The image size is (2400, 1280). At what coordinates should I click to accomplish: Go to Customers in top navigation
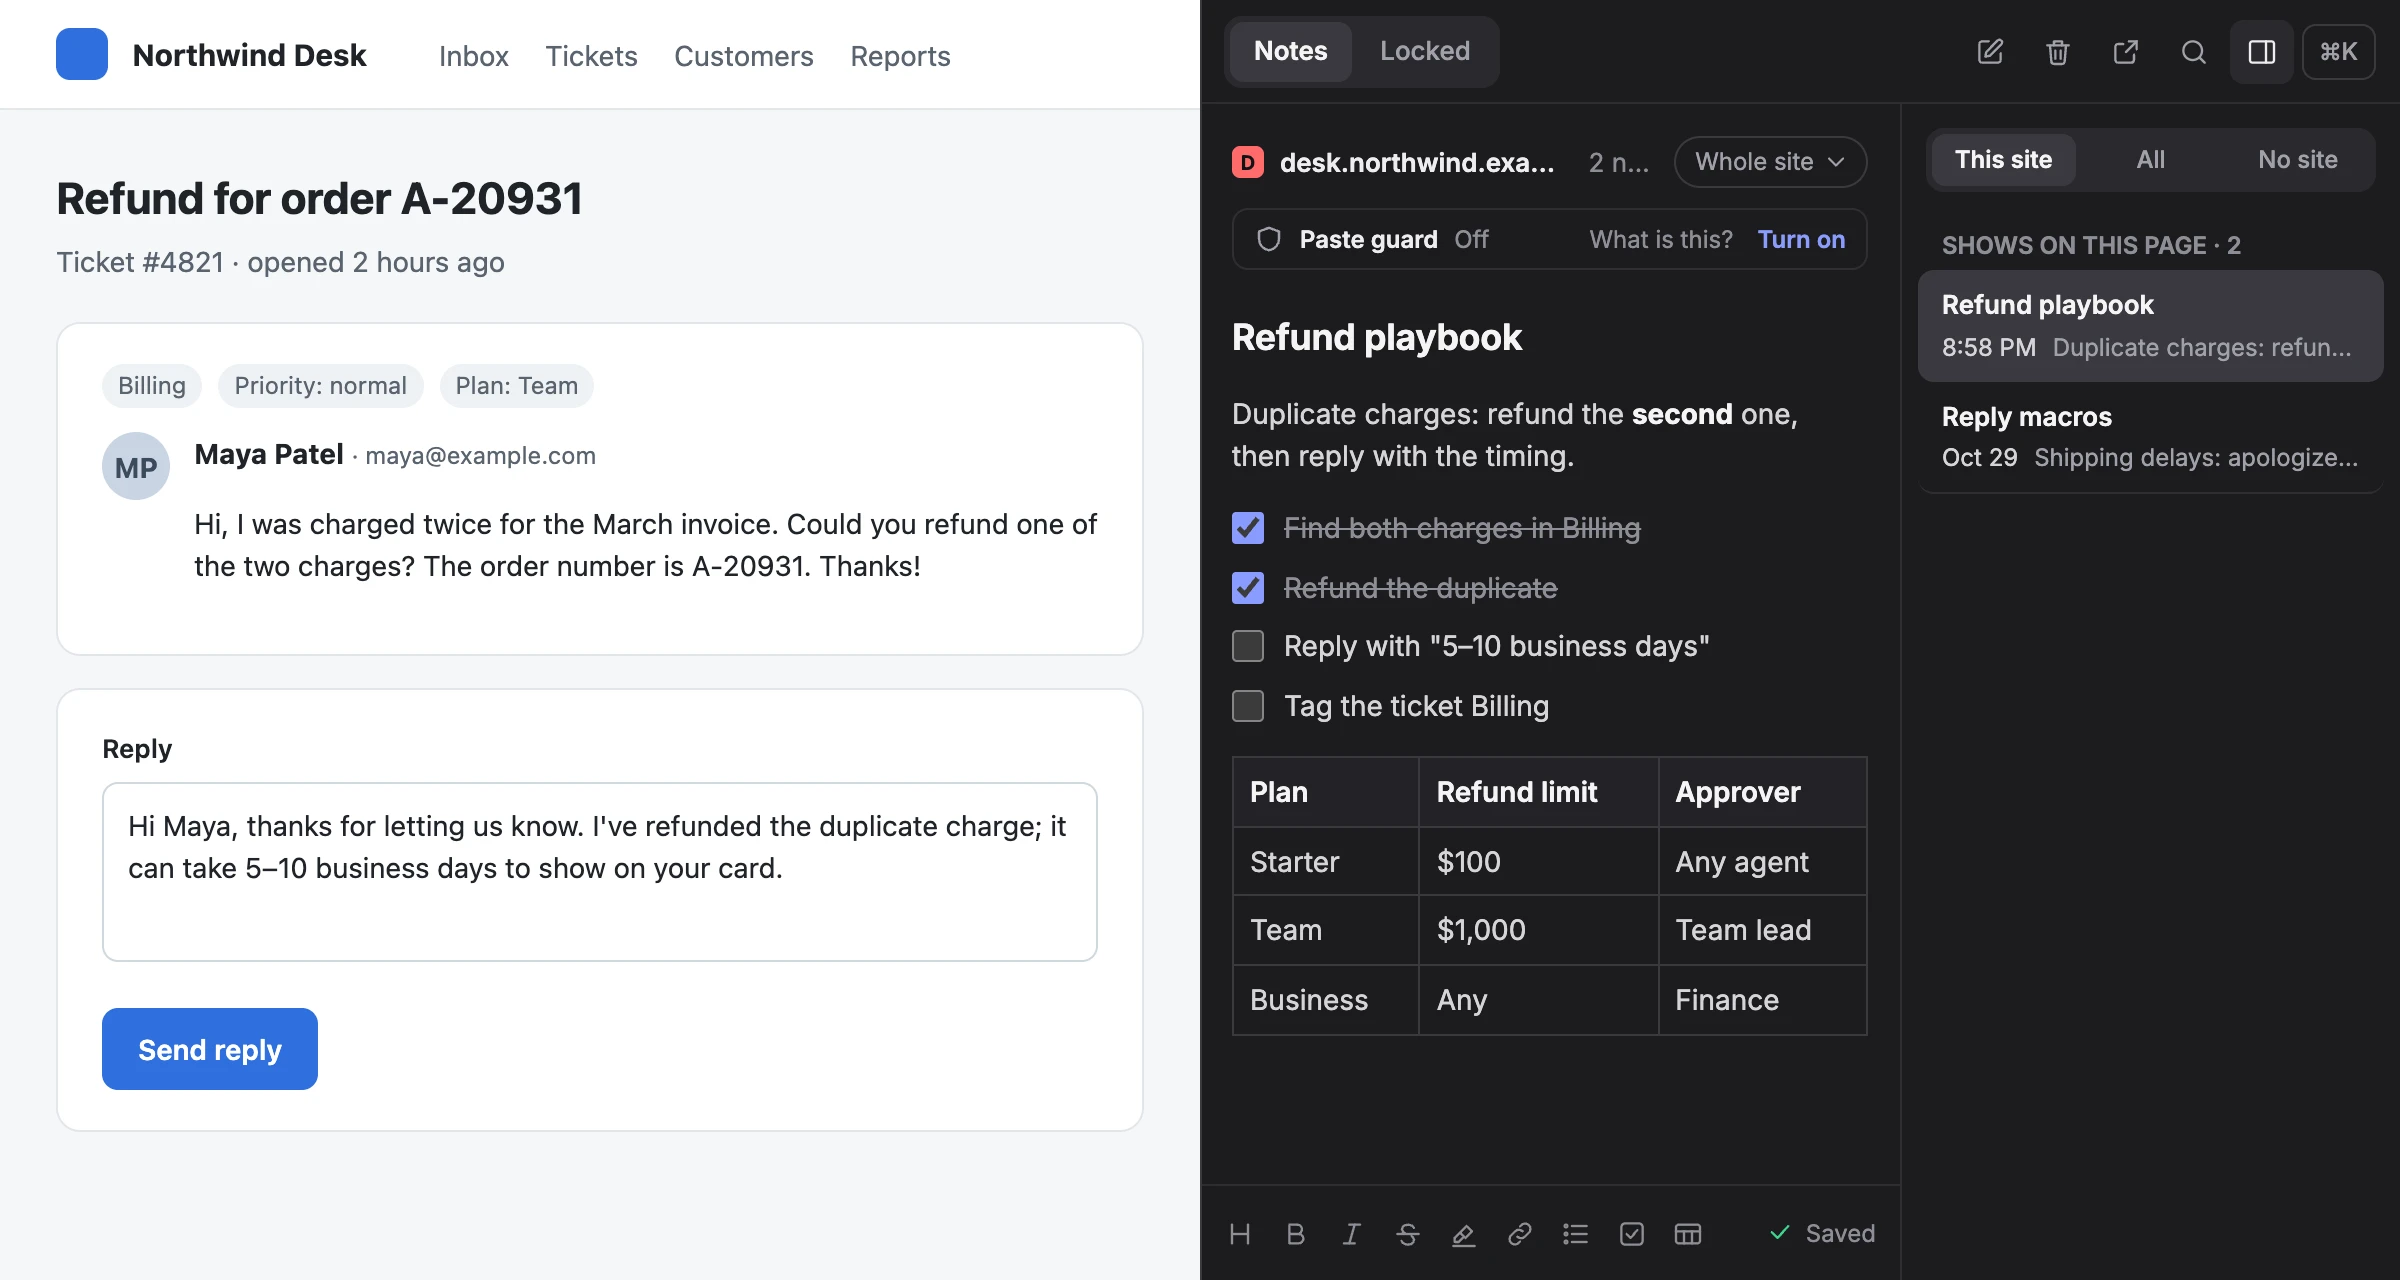click(744, 56)
